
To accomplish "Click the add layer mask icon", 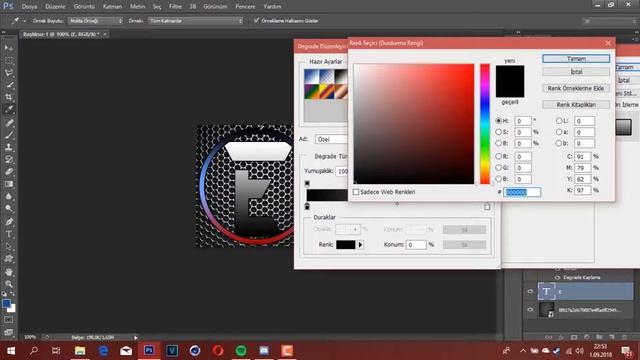I will pos(574,337).
